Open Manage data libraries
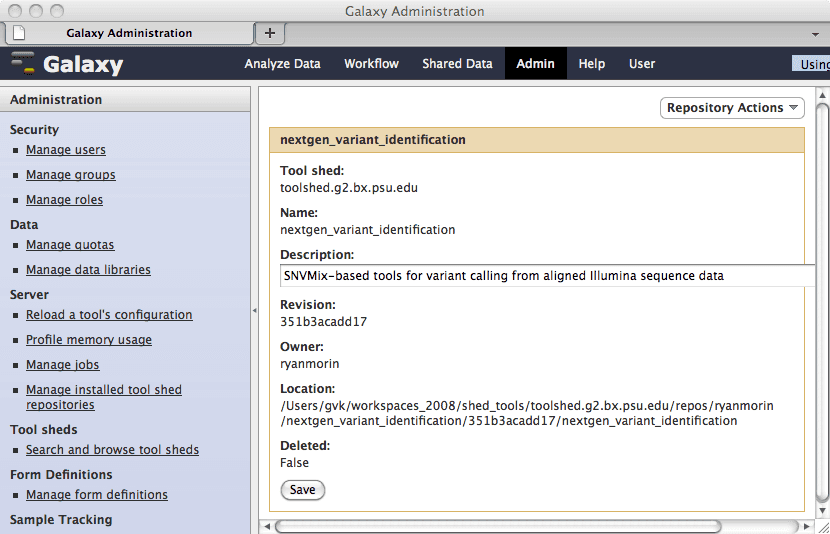 click(x=88, y=270)
